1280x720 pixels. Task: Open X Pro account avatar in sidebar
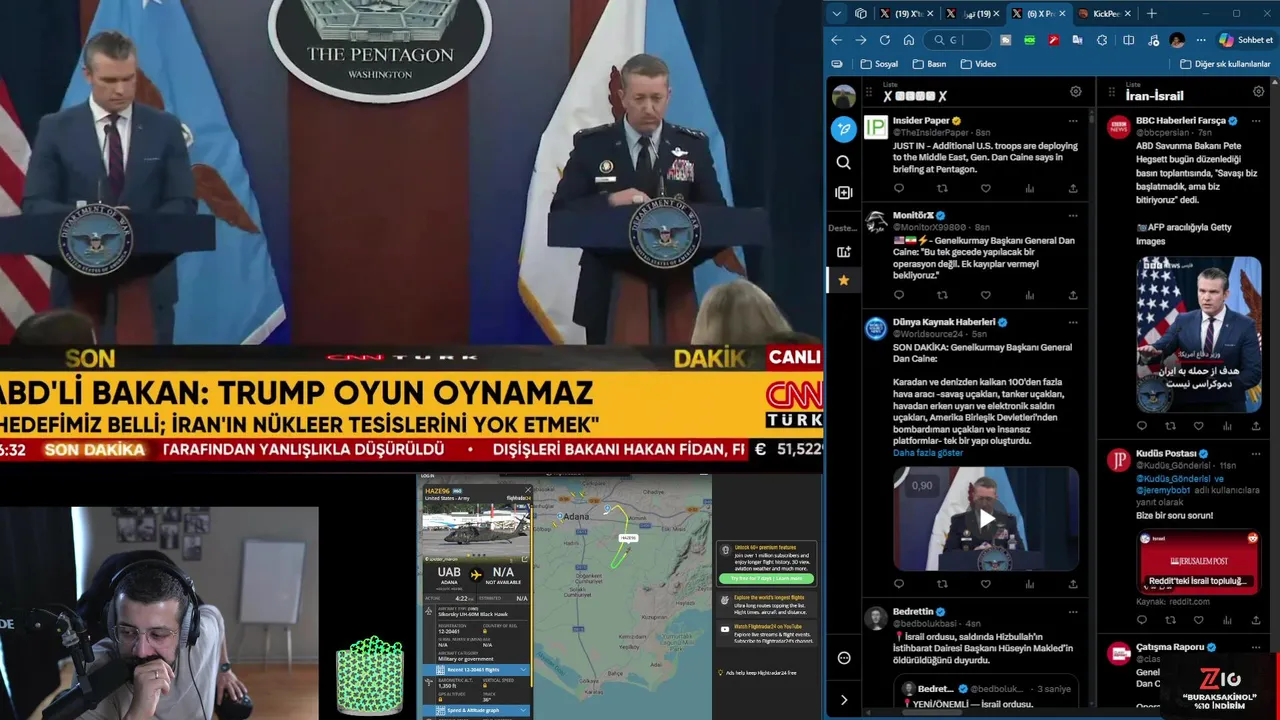pyautogui.click(x=844, y=96)
